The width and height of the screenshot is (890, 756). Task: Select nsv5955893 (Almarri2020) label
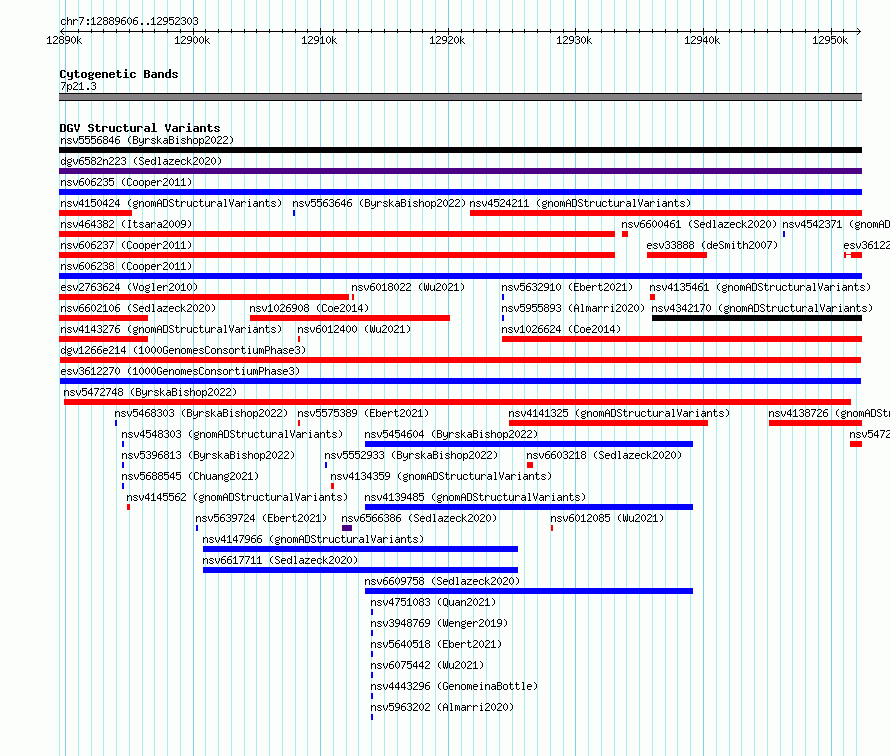[573, 308]
